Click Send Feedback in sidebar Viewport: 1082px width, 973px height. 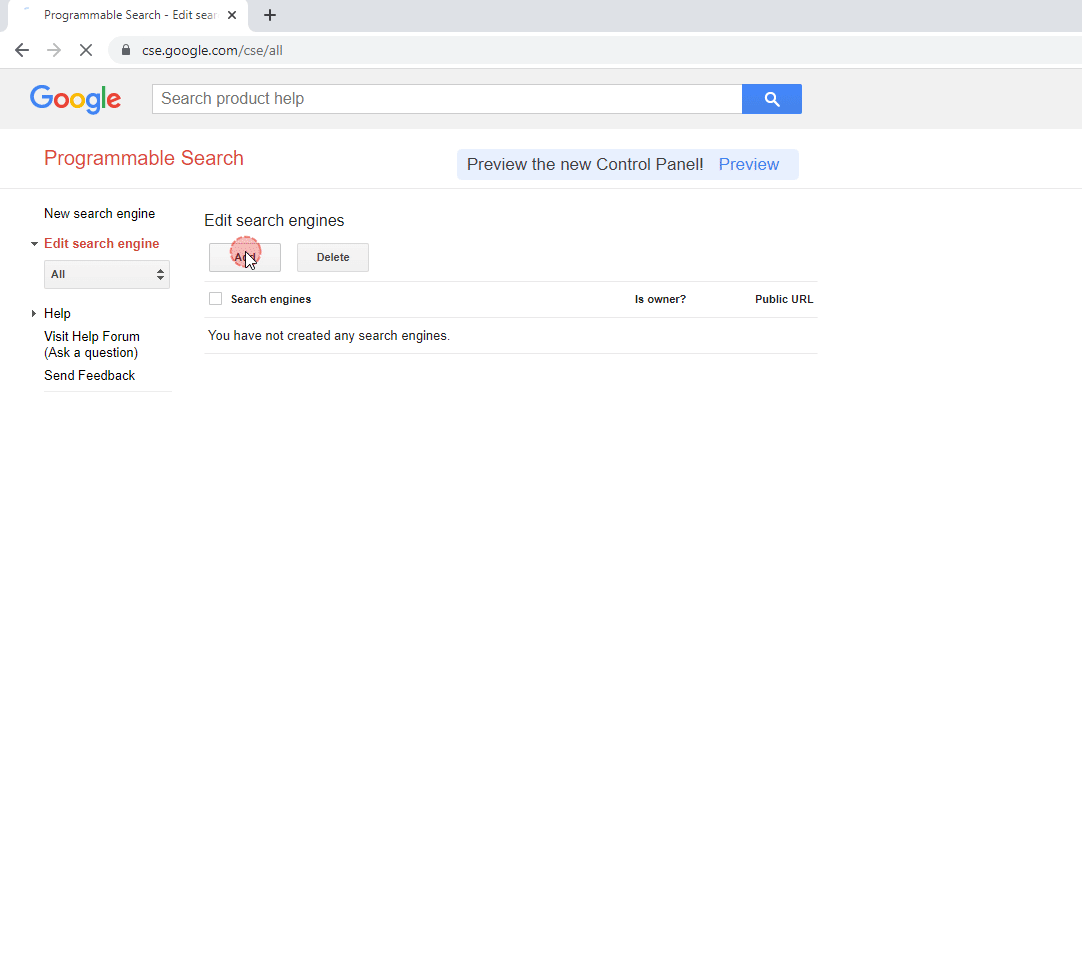(90, 375)
